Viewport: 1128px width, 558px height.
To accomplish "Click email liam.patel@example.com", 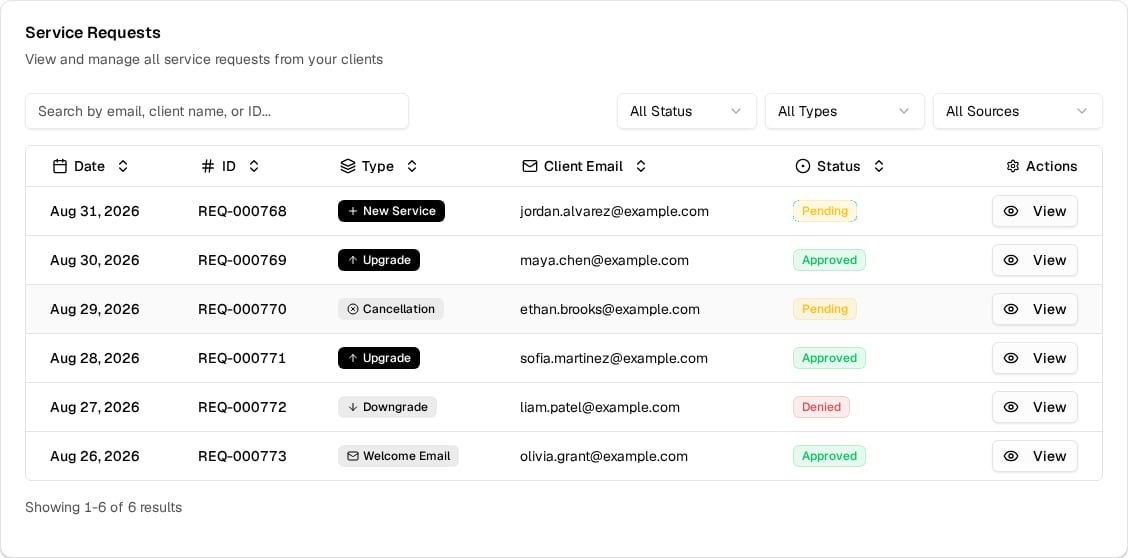I will 600,407.
